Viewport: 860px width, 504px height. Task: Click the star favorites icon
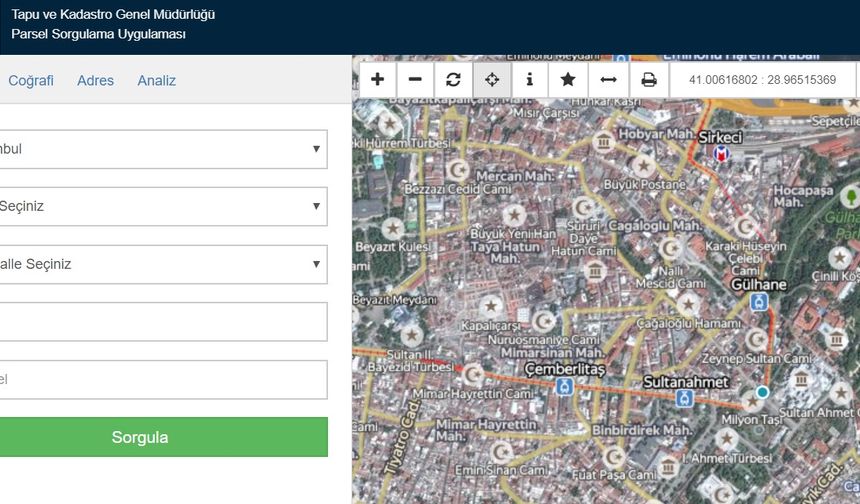(x=568, y=80)
